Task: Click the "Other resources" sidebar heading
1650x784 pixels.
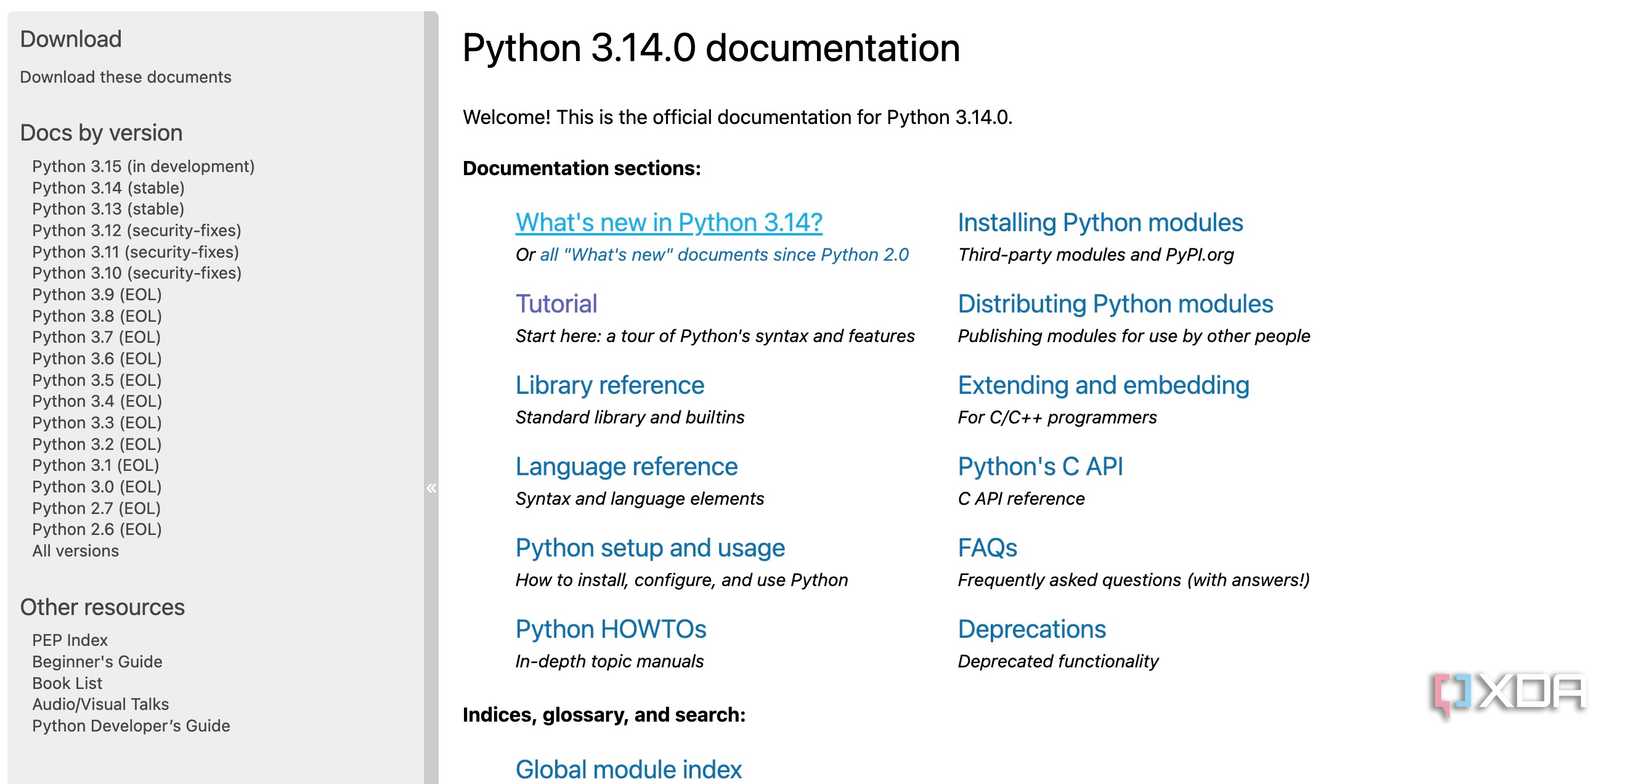Action: (x=102, y=607)
